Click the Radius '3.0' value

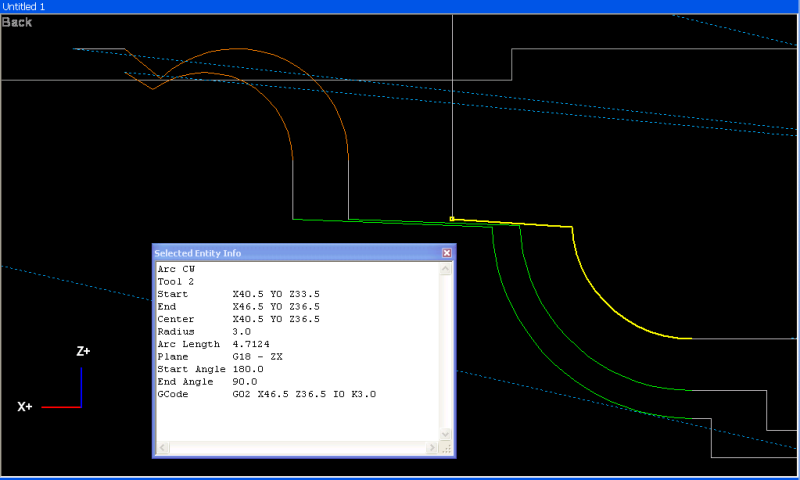point(242,332)
